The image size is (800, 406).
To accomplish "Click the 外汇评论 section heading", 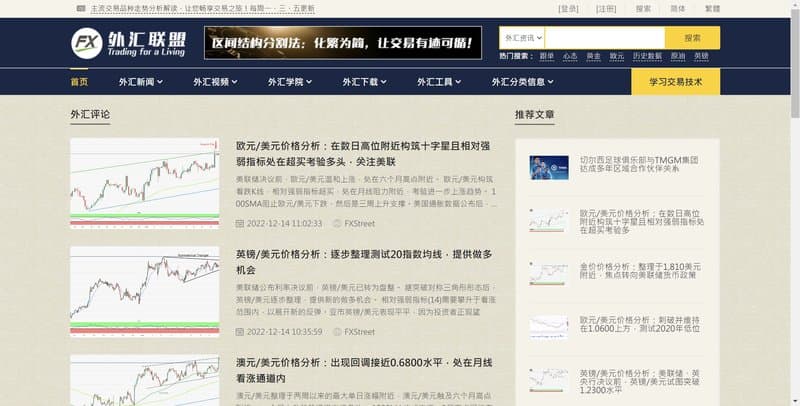I will pos(90,114).
